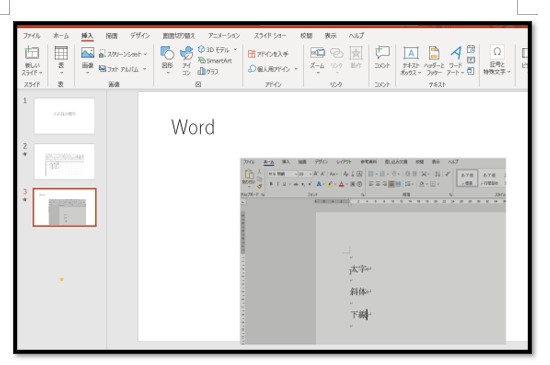Open the ズーム zoom menu
Image resolution: width=550 pixels, height=365 pixels.
317,60
